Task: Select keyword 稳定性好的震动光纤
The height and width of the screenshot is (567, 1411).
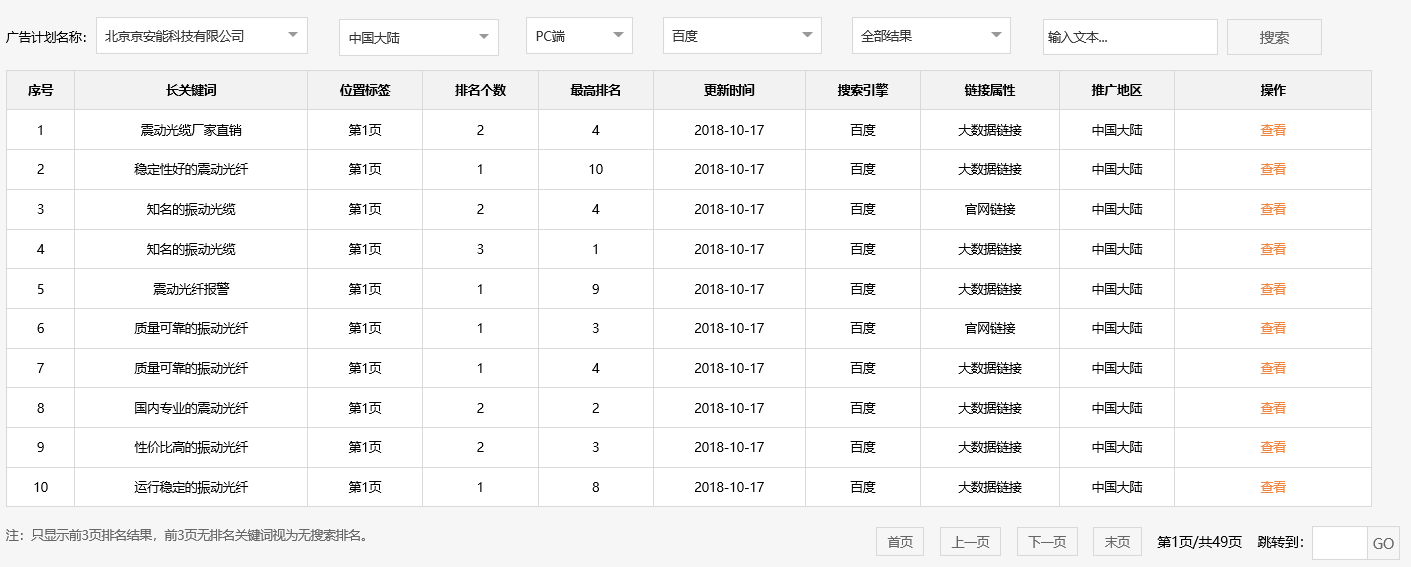Action: click(x=191, y=169)
